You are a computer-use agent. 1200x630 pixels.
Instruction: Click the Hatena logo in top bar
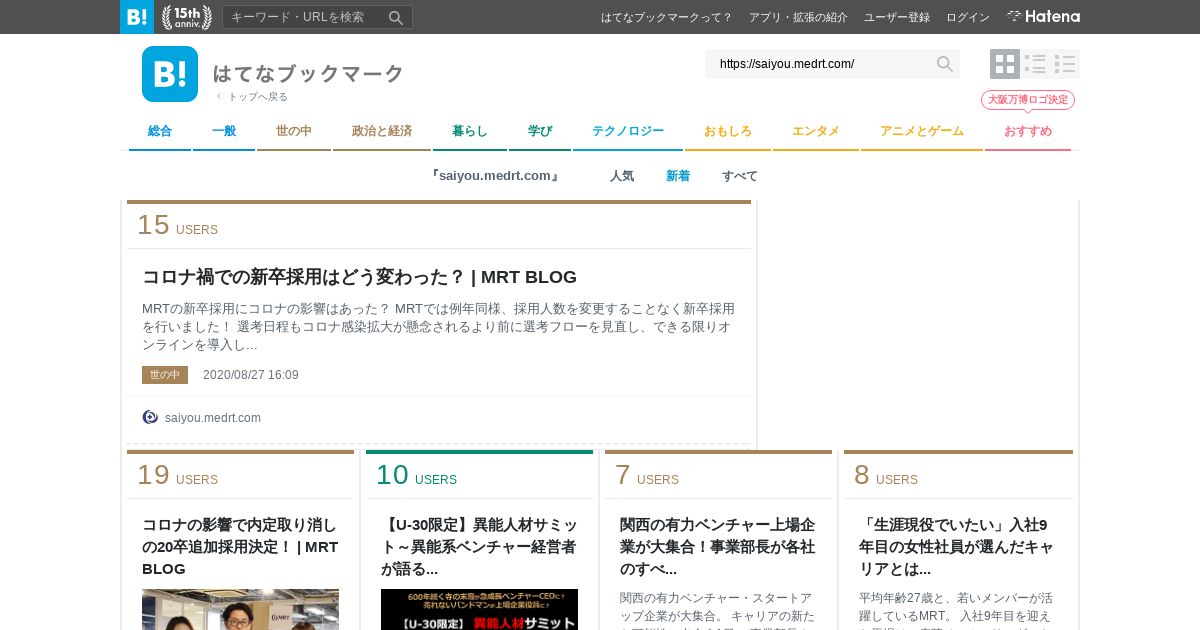pos(1043,17)
